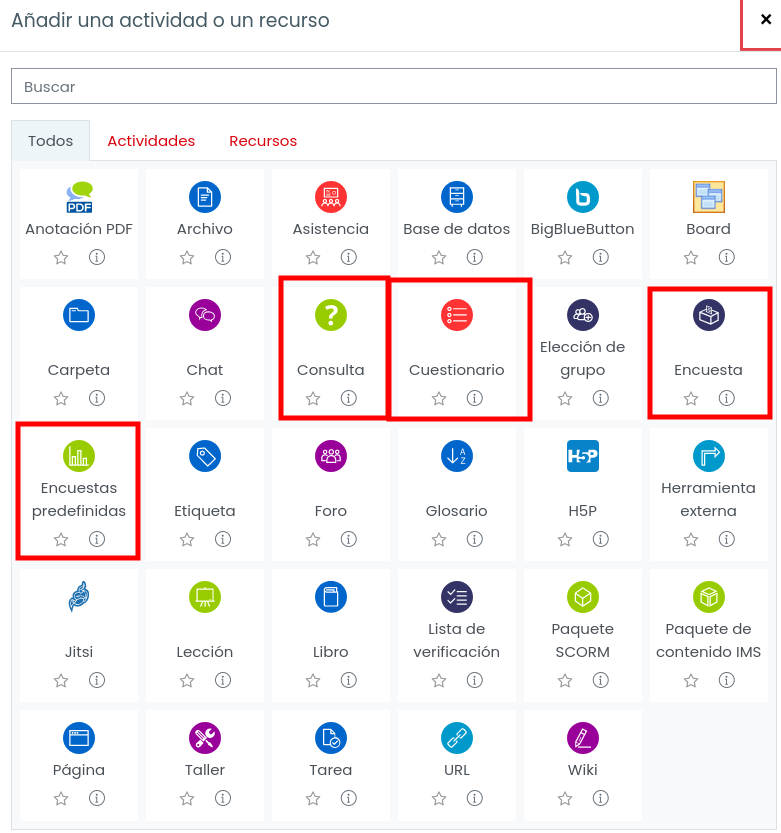
Task: Pick the Jitsi activity icon
Action: pyautogui.click(x=79, y=597)
